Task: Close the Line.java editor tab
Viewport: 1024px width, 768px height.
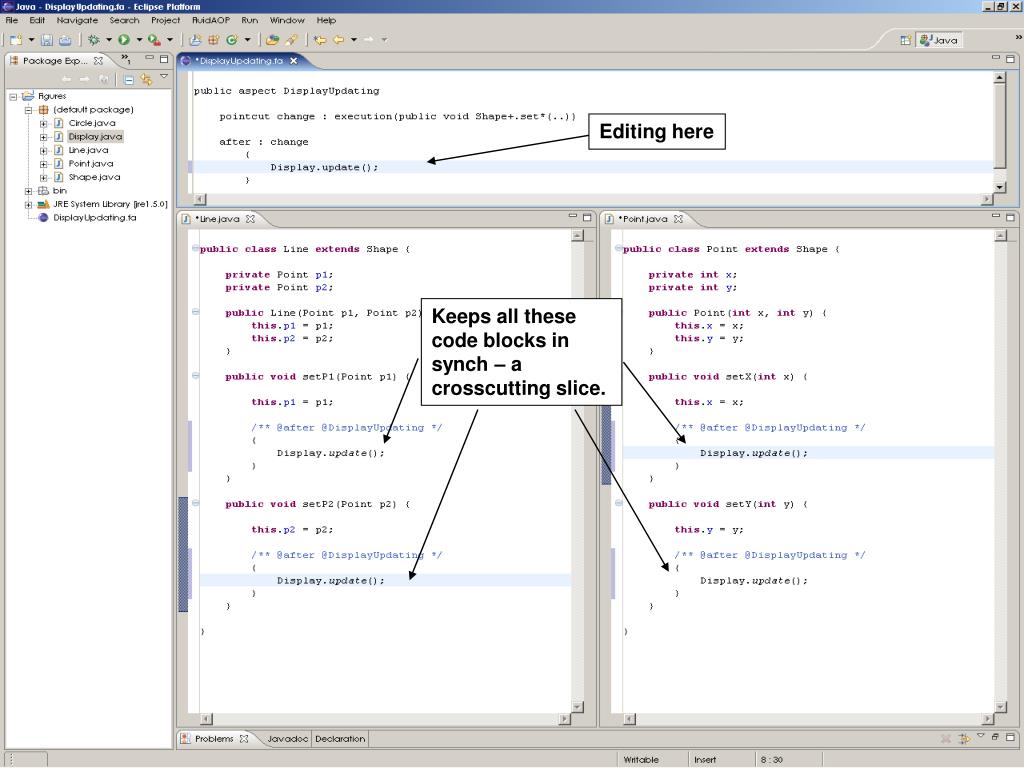Action: (250, 219)
